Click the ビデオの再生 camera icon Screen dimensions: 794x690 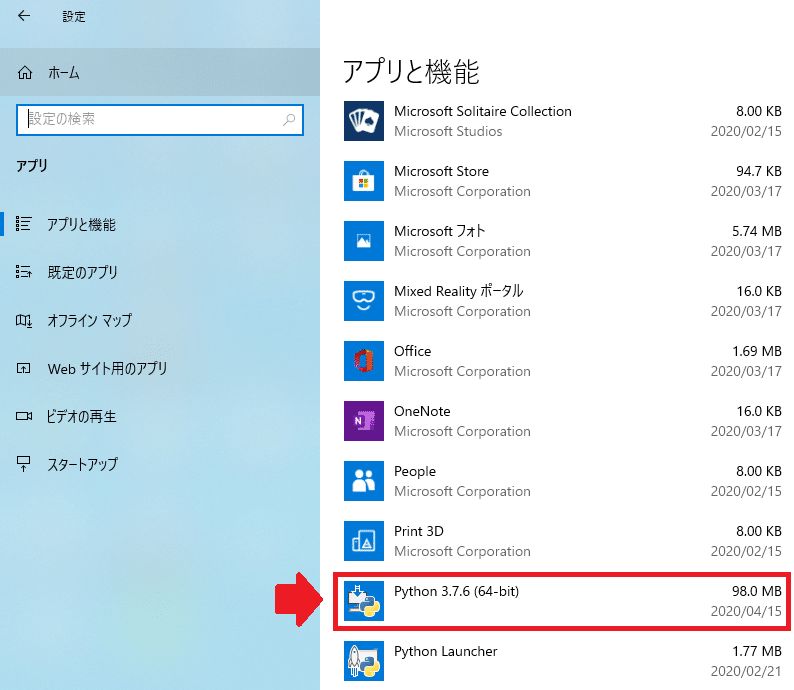[x=23, y=416]
